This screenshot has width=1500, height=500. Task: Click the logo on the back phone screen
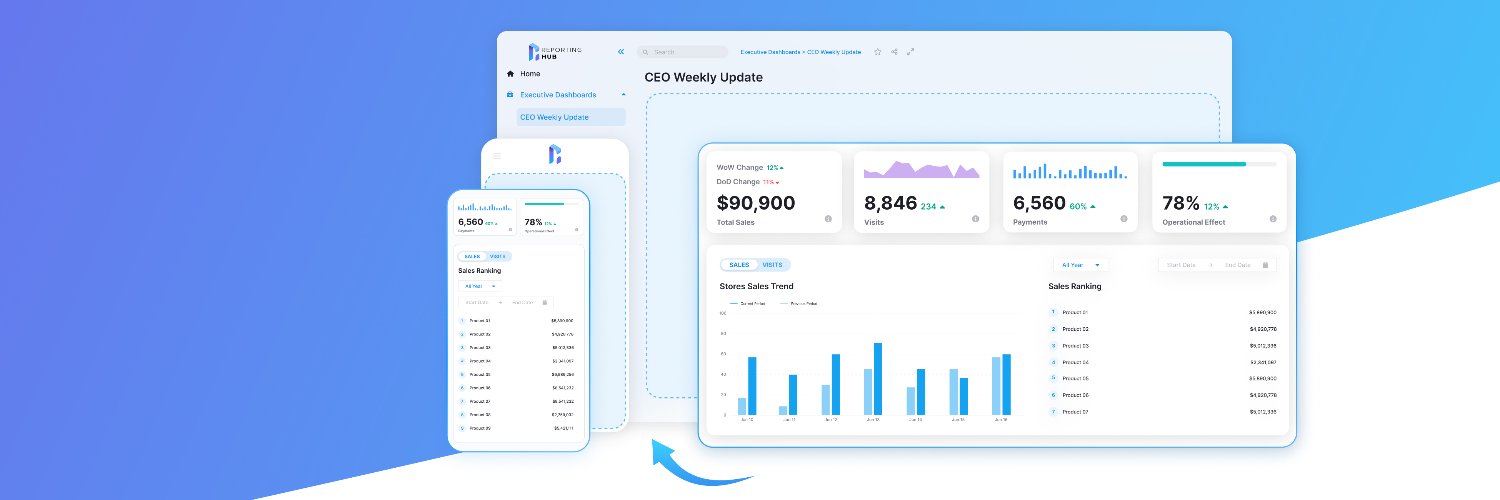coord(555,154)
